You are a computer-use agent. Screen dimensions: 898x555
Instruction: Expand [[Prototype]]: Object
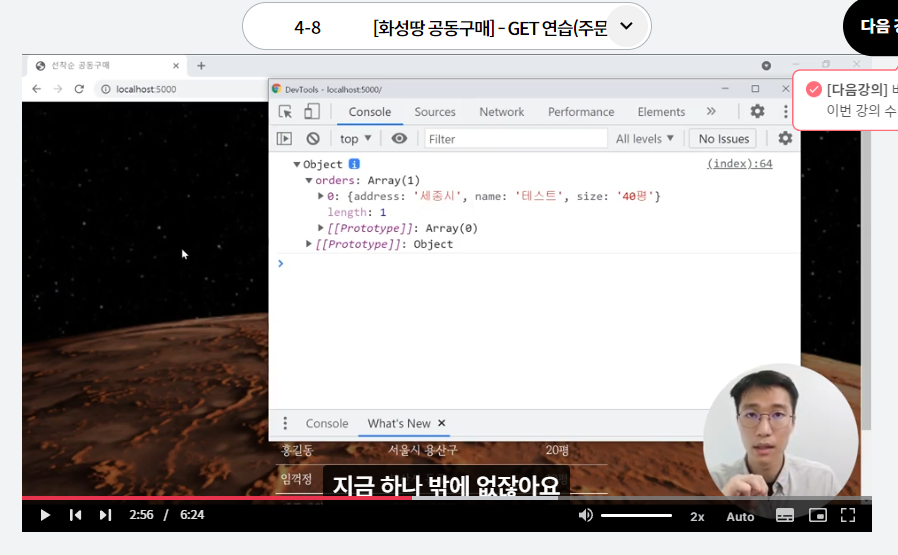coord(309,244)
